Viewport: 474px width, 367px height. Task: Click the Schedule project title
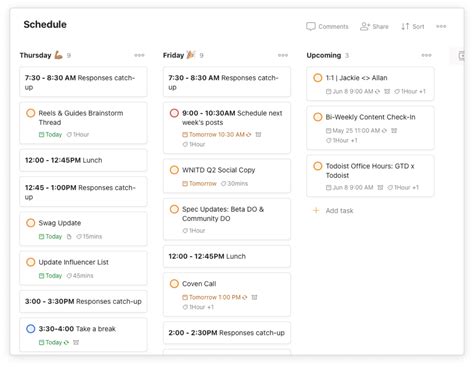pyautogui.click(x=45, y=24)
